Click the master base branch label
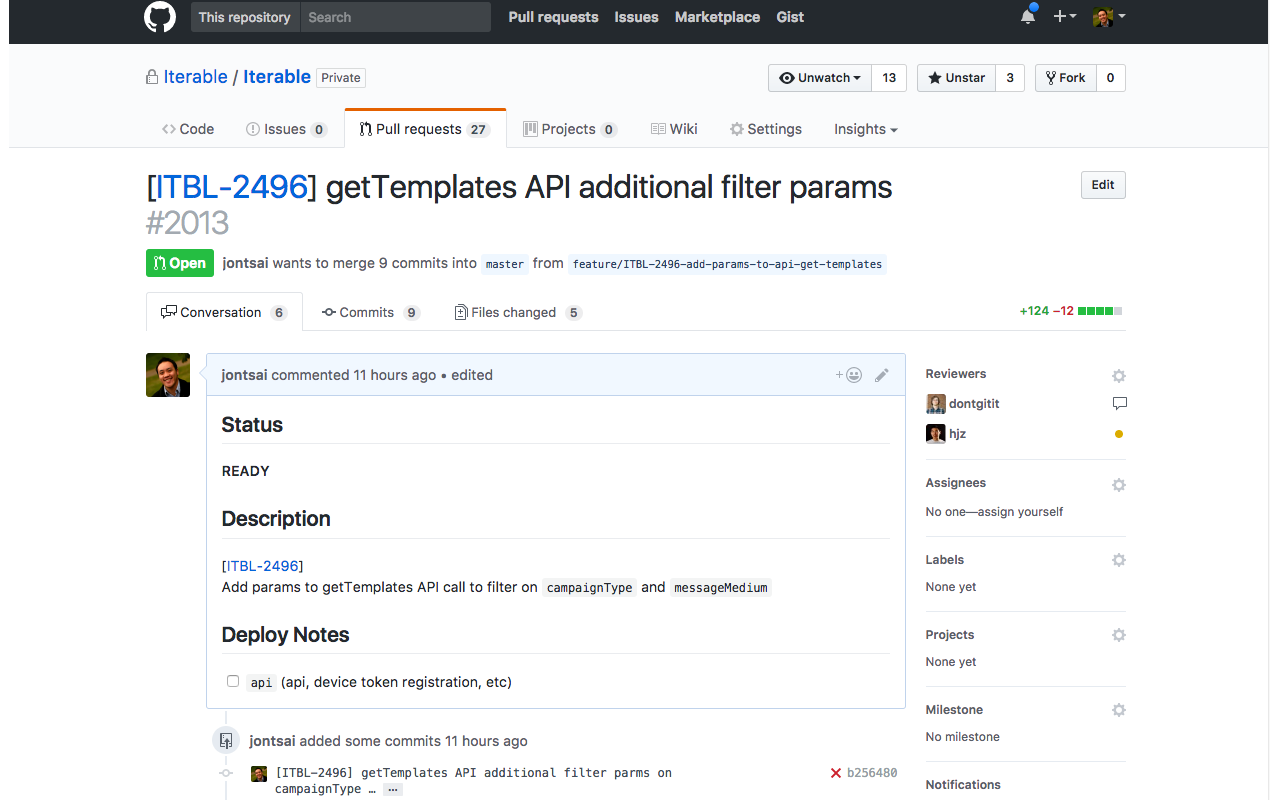1280x800 pixels. [505, 264]
